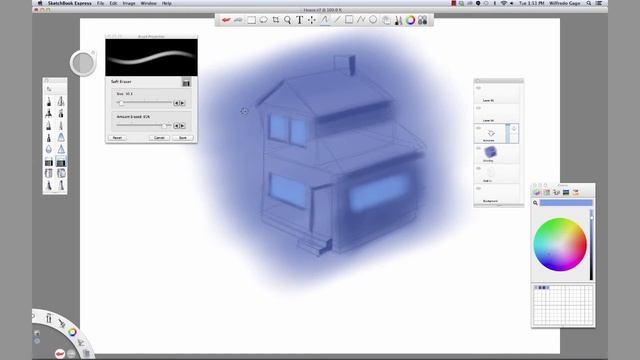This screenshot has width=640, height=360.
Task: Open the File menu
Action: (100, 3)
